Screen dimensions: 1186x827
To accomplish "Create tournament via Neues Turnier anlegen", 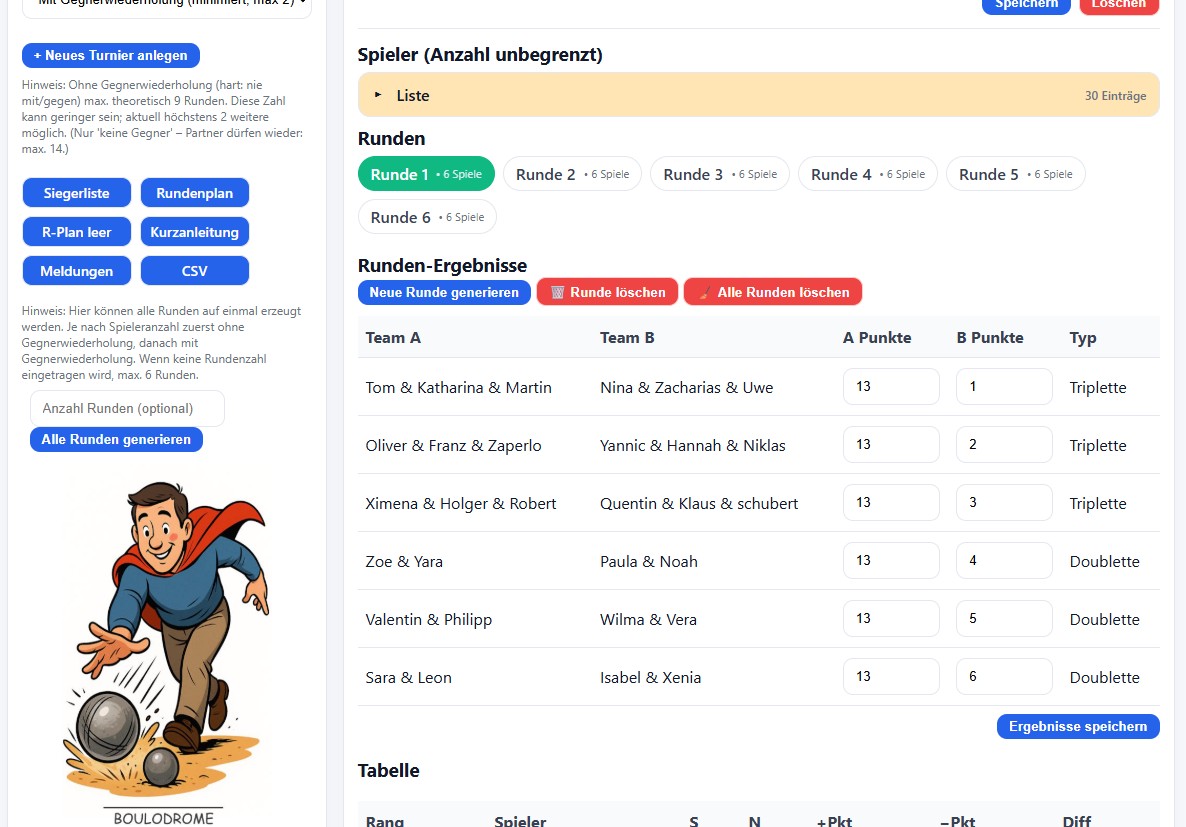I will (x=111, y=55).
